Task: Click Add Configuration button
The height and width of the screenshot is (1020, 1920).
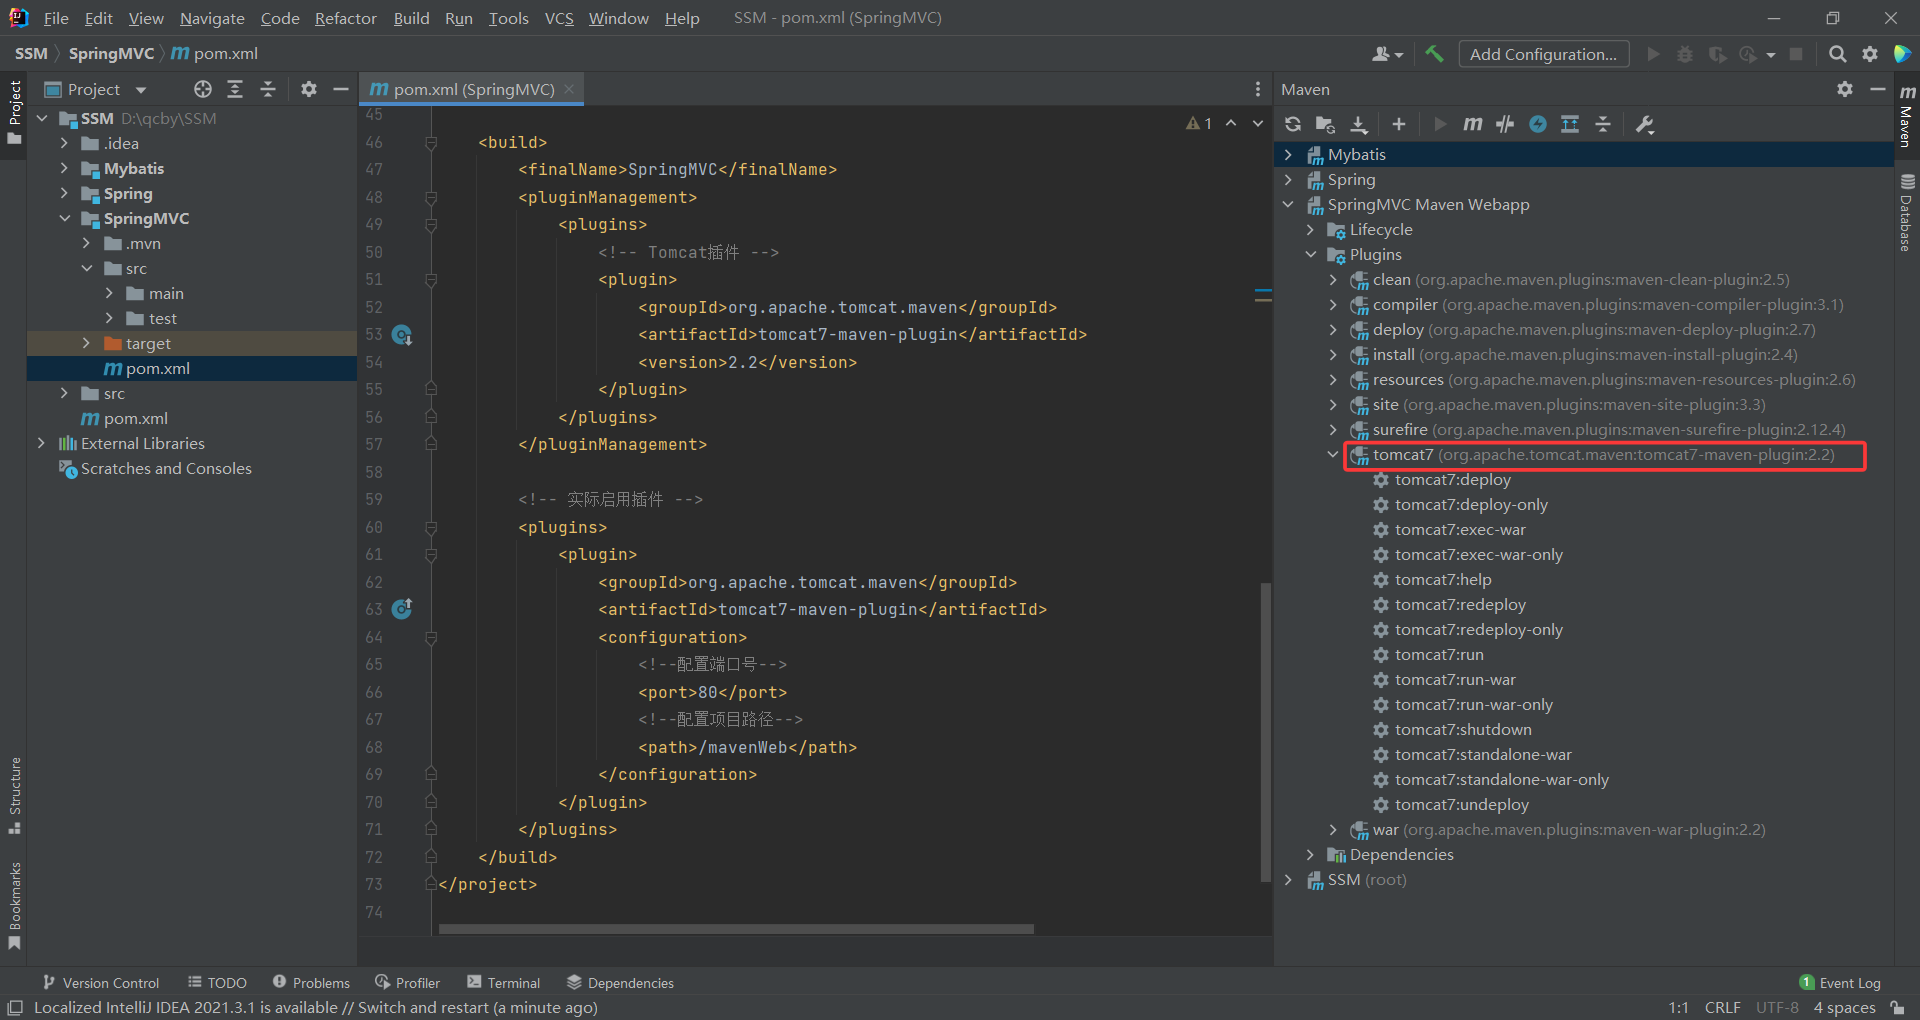Action: coord(1543,54)
